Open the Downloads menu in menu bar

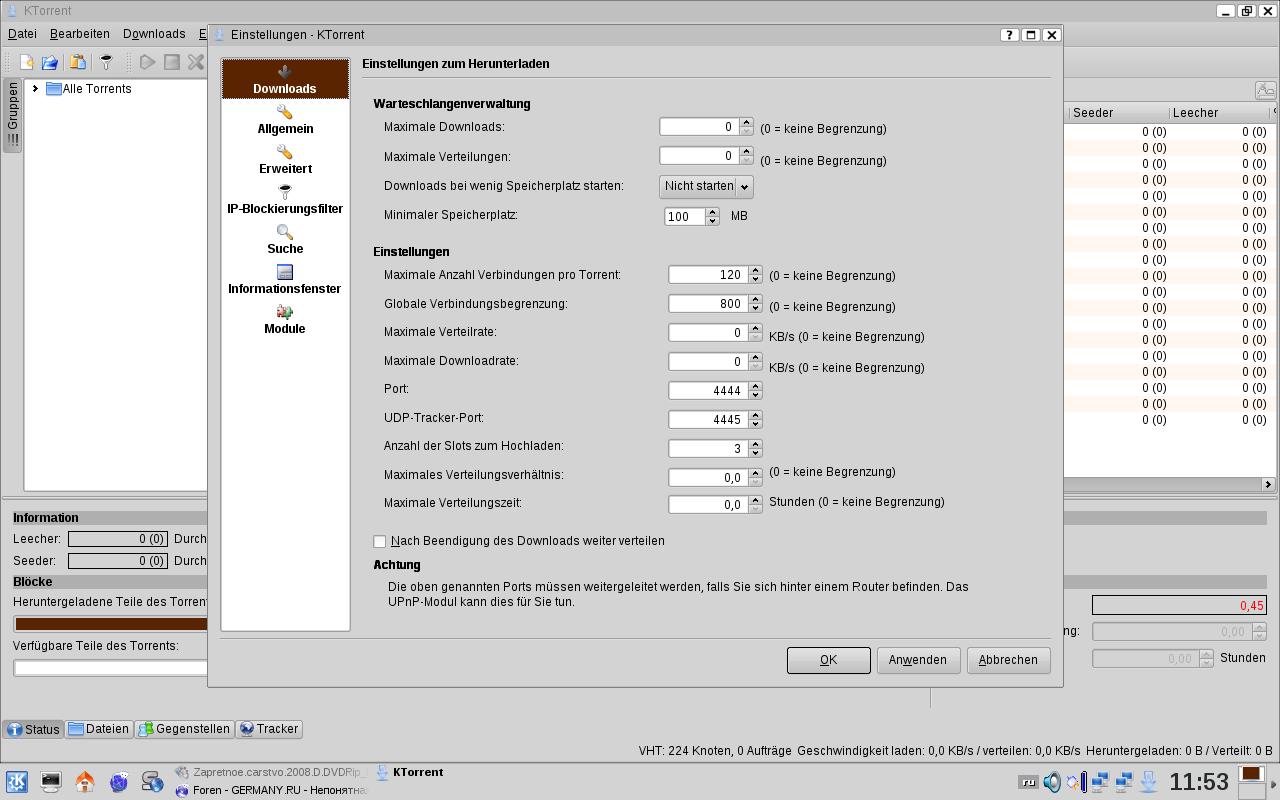tap(154, 34)
